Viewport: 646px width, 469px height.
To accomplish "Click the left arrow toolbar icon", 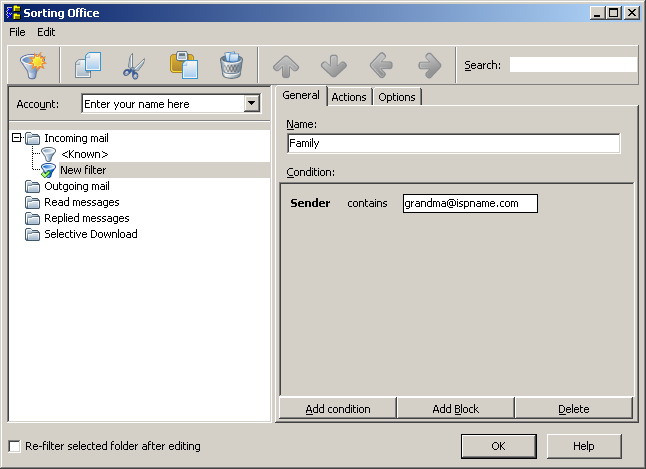I will point(381,66).
